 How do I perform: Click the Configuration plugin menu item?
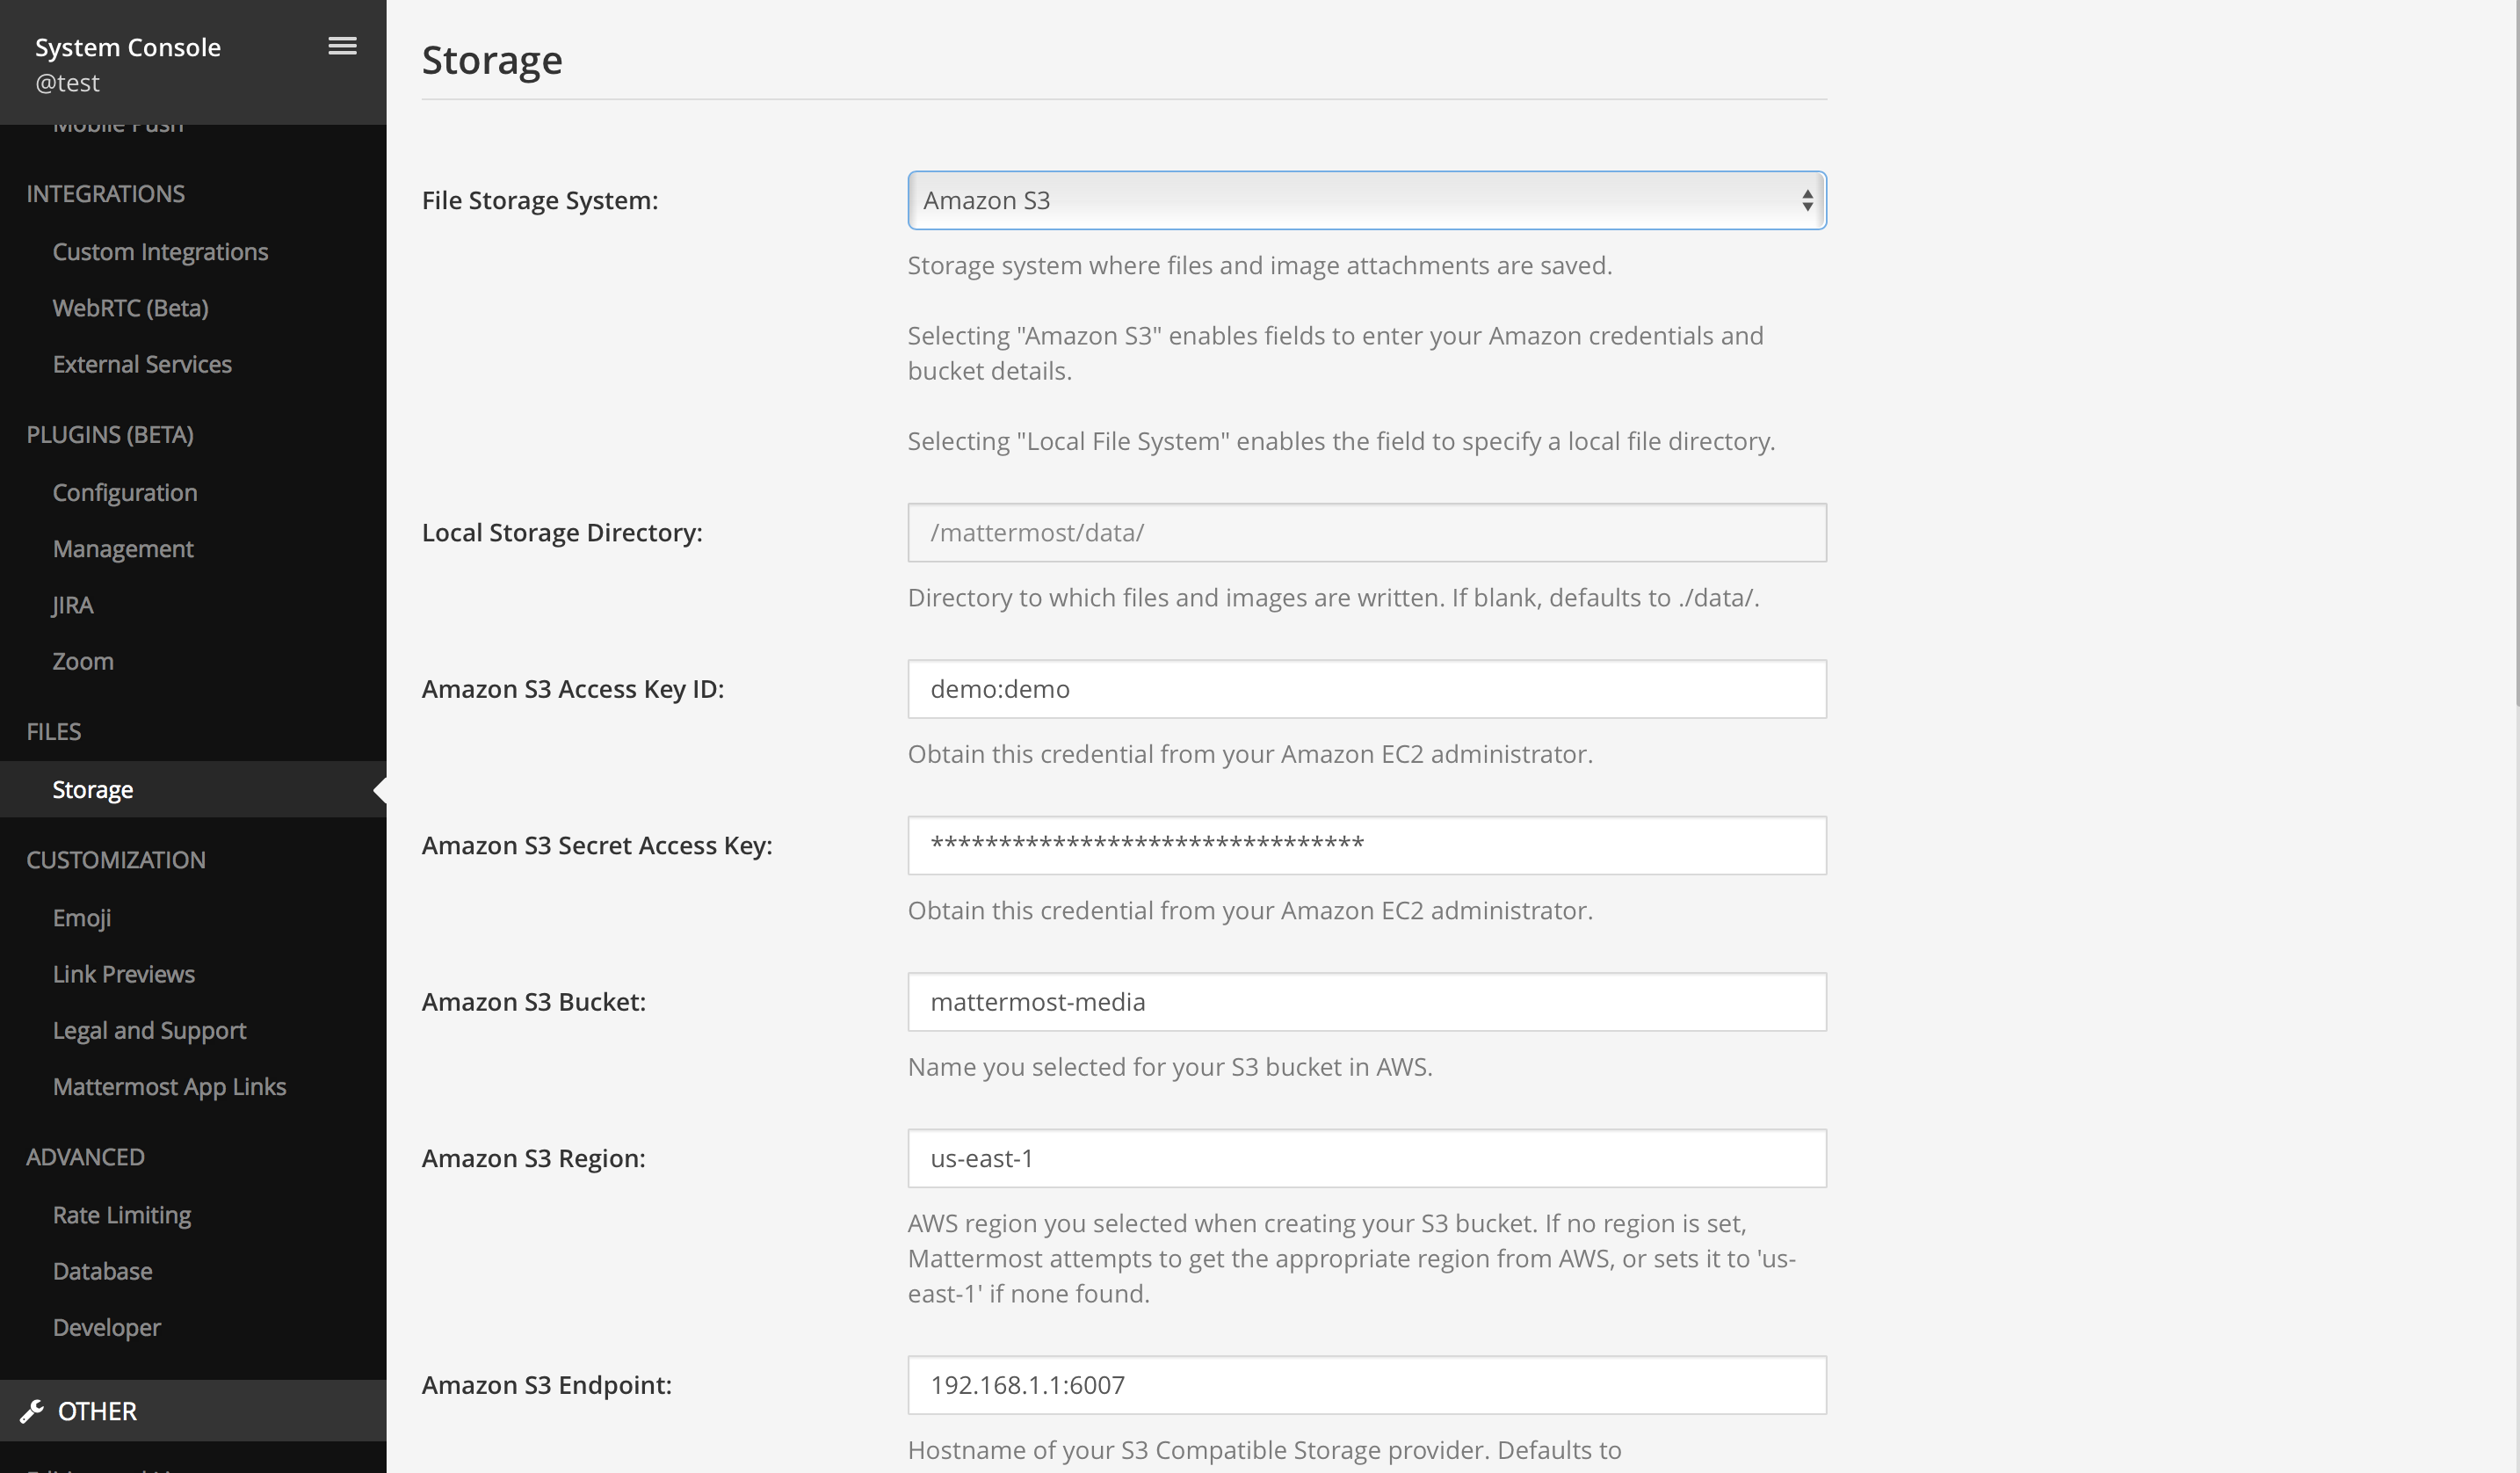125,491
